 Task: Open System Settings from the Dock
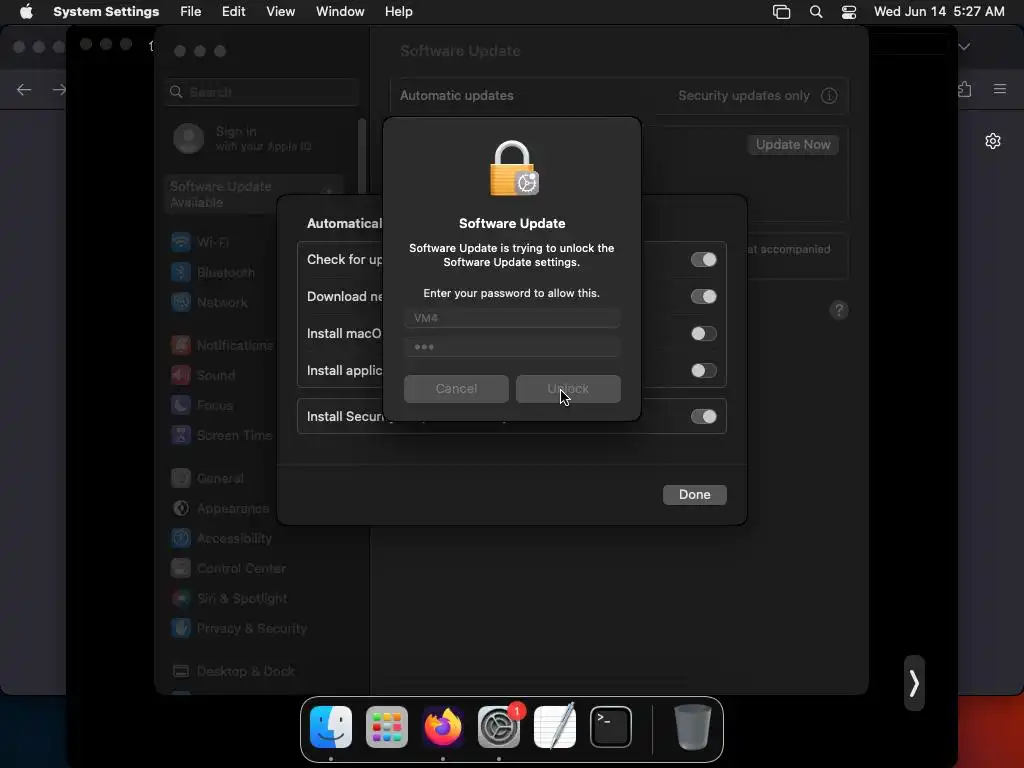[499, 727]
